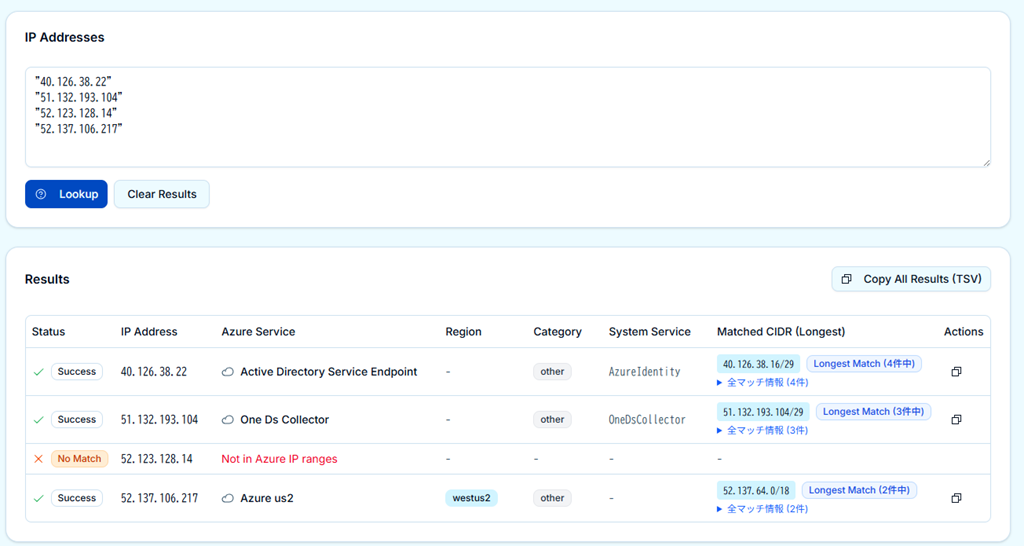Click the Clear Results button
This screenshot has width=1024, height=546.
pyautogui.click(x=162, y=194)
